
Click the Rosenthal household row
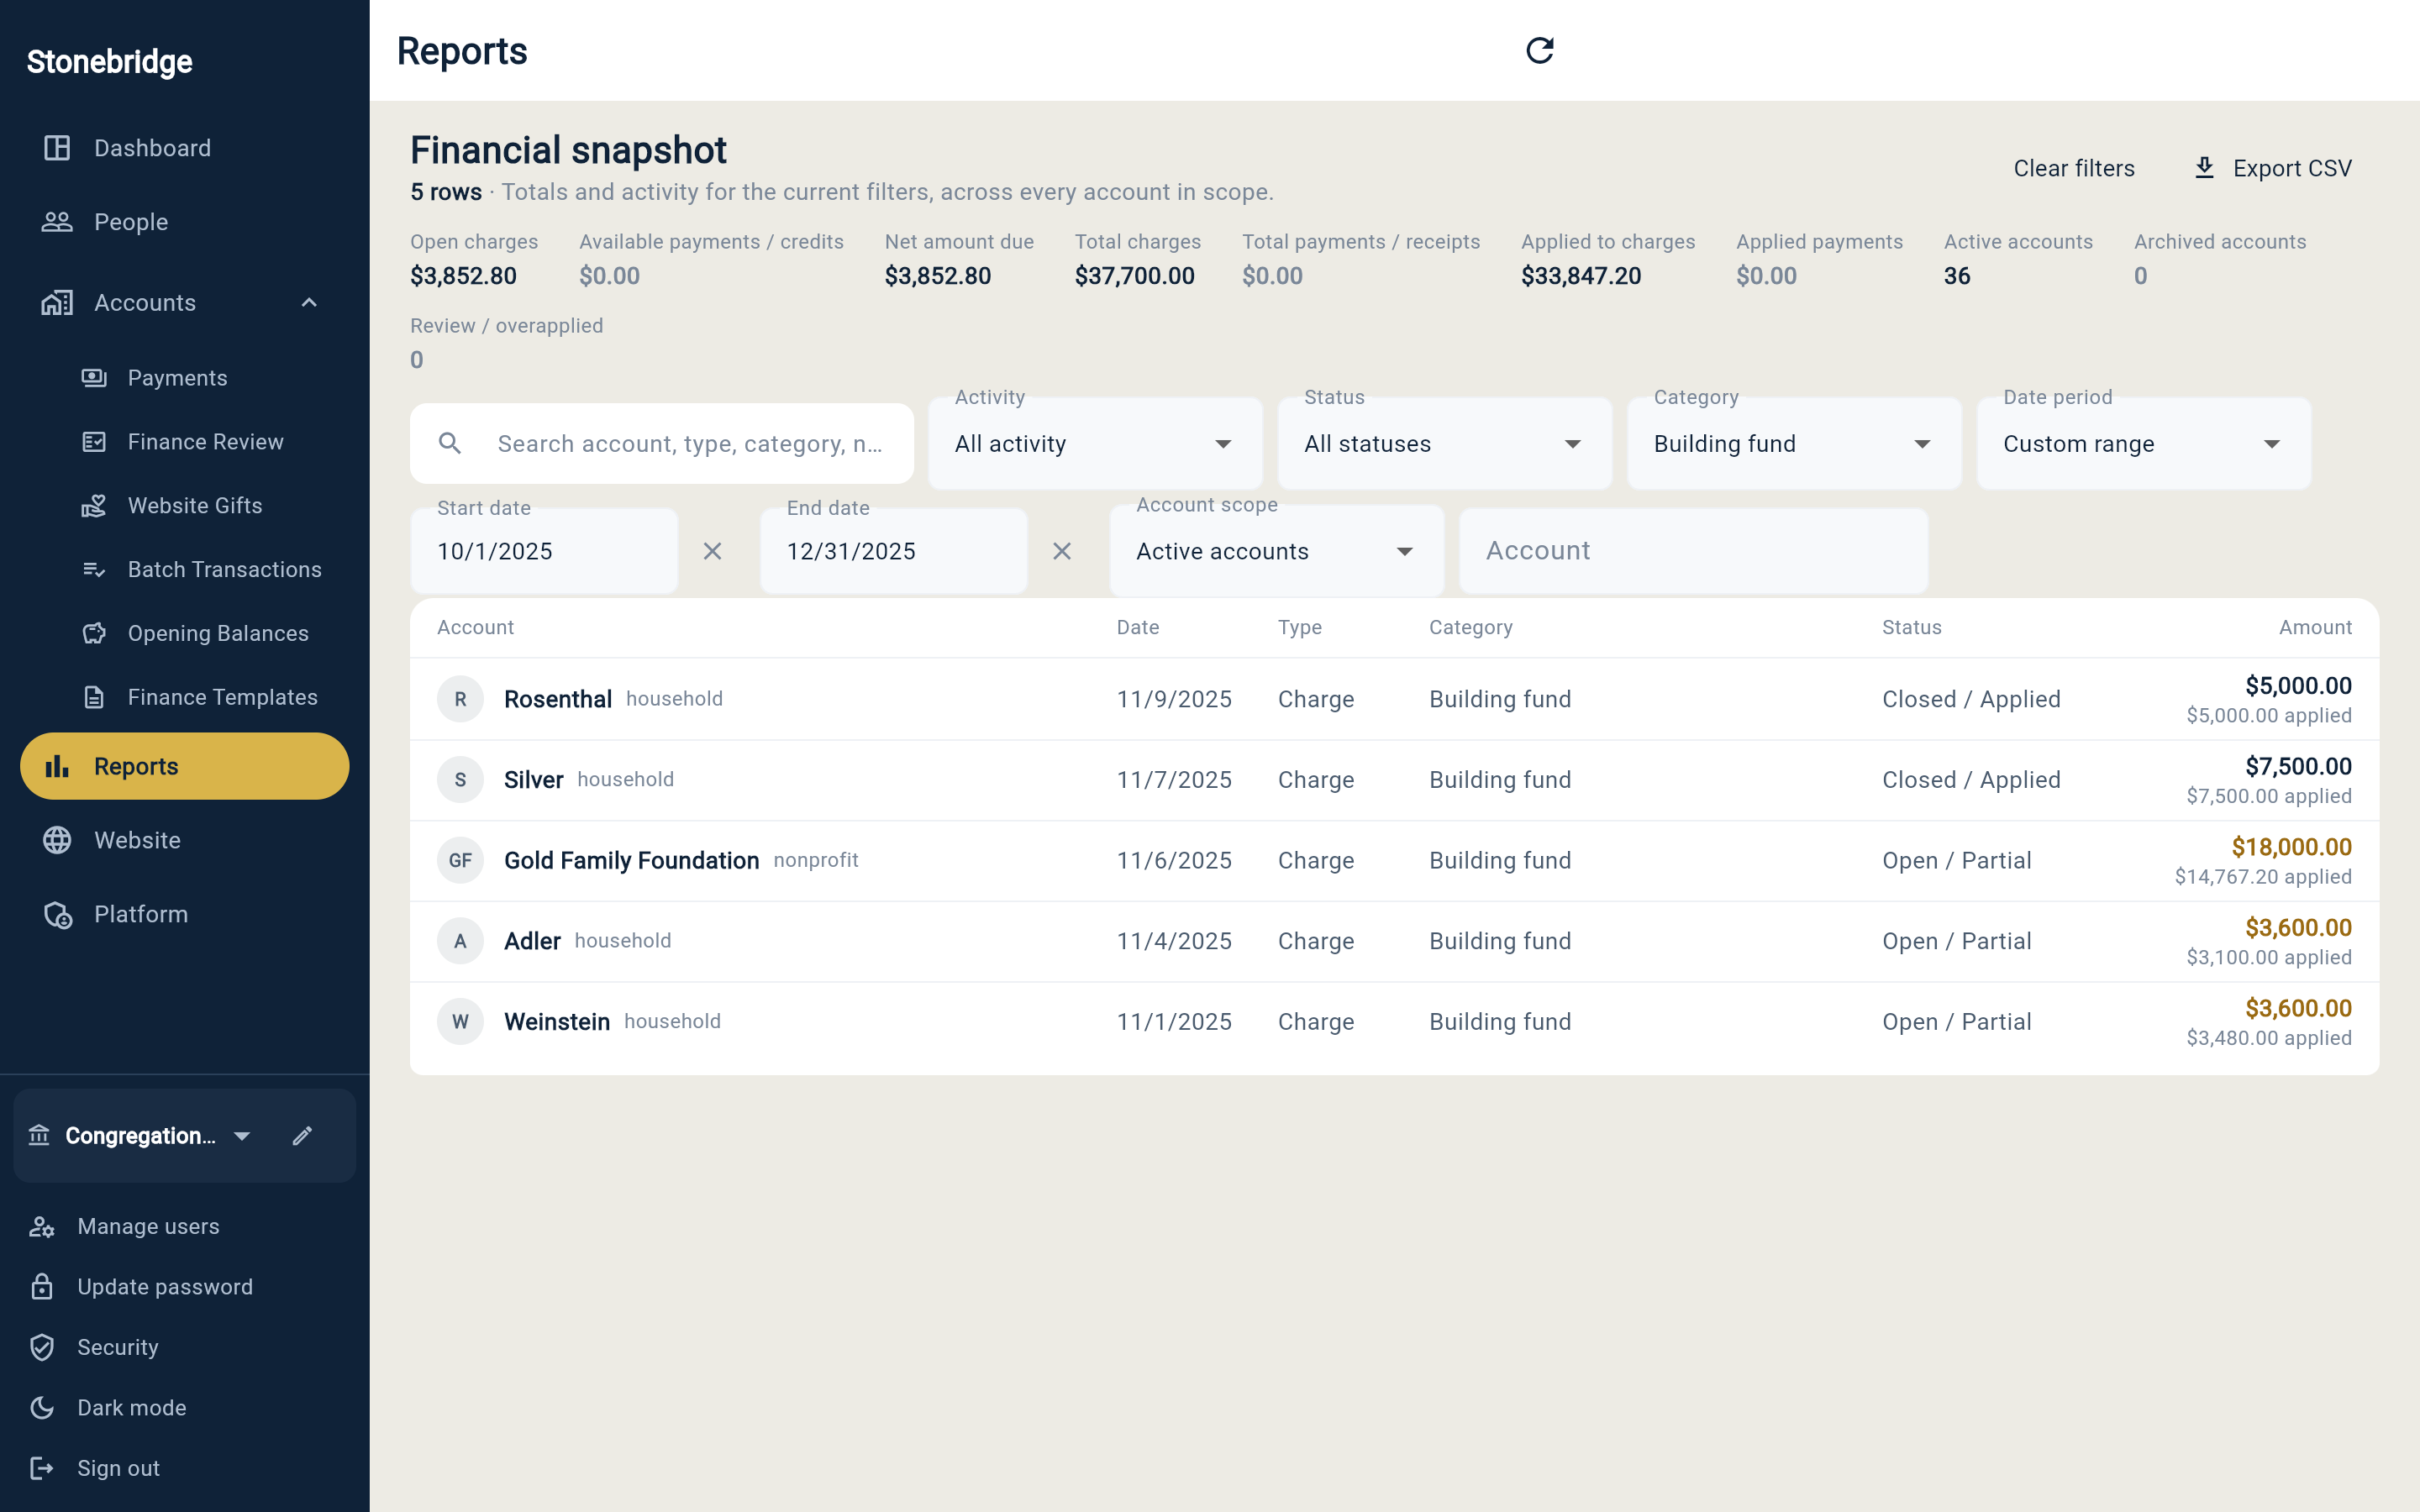pyautogui.click(x=1394, y=699)
